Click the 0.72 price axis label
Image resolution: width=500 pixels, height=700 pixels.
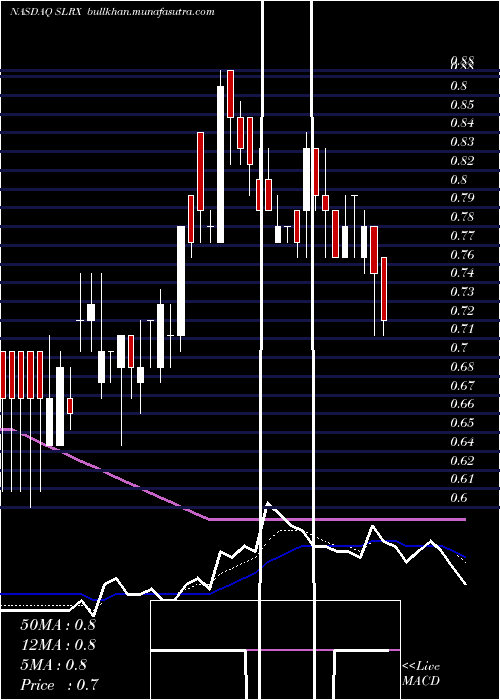pyautogui.click(x=462, y=310)
